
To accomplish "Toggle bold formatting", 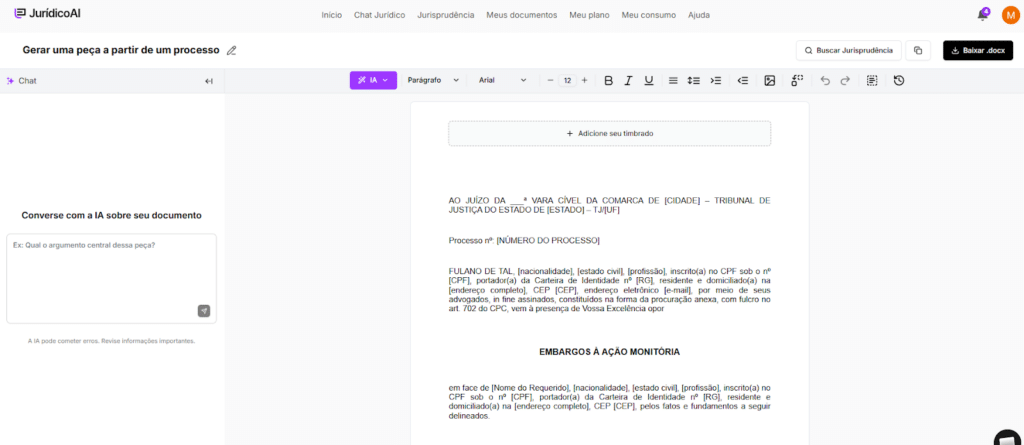I will [609, 80].
